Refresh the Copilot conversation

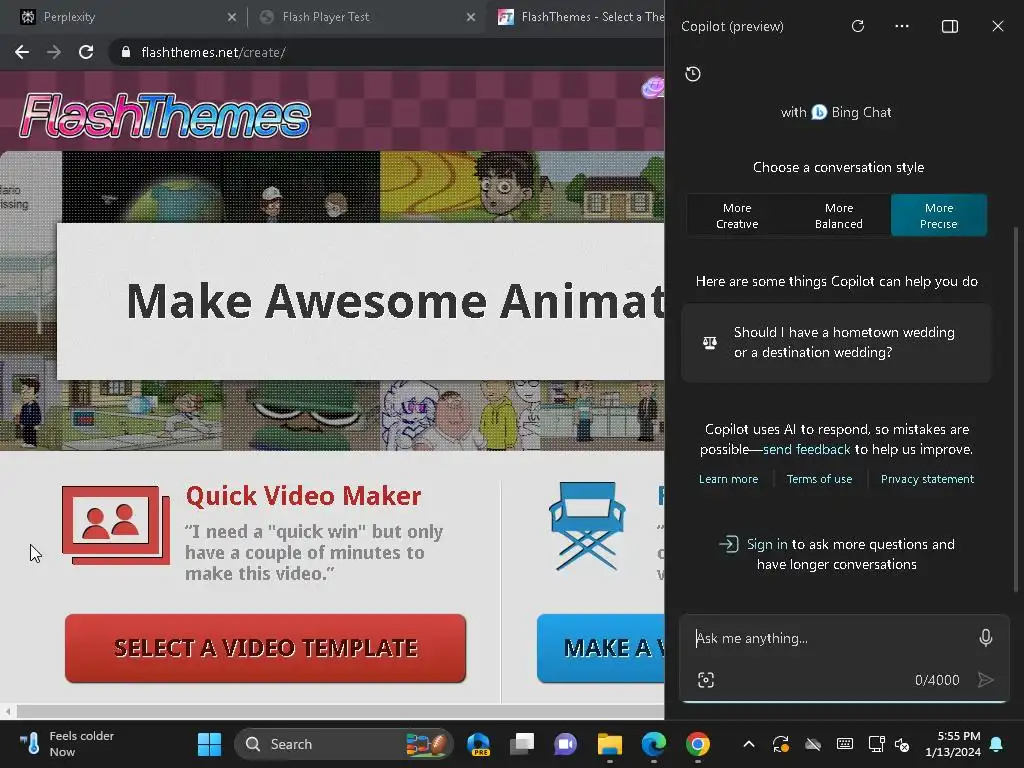(x=858, y=26)
